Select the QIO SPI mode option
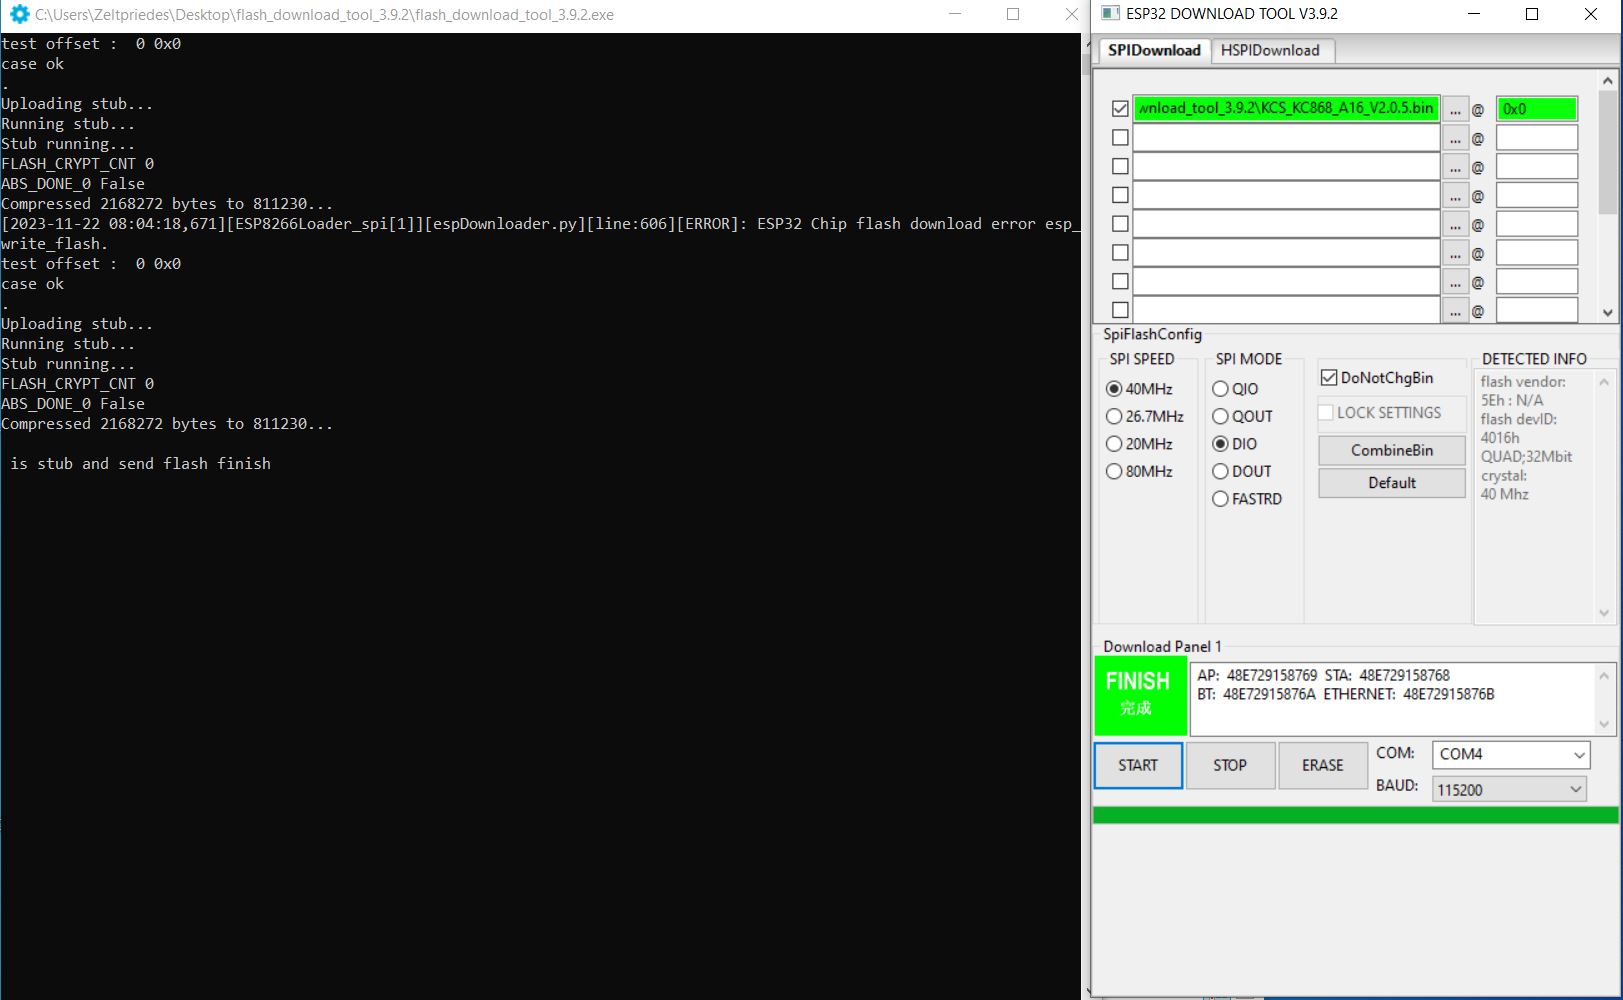The image size is (1623, 1000). (x=1220, y=389)
